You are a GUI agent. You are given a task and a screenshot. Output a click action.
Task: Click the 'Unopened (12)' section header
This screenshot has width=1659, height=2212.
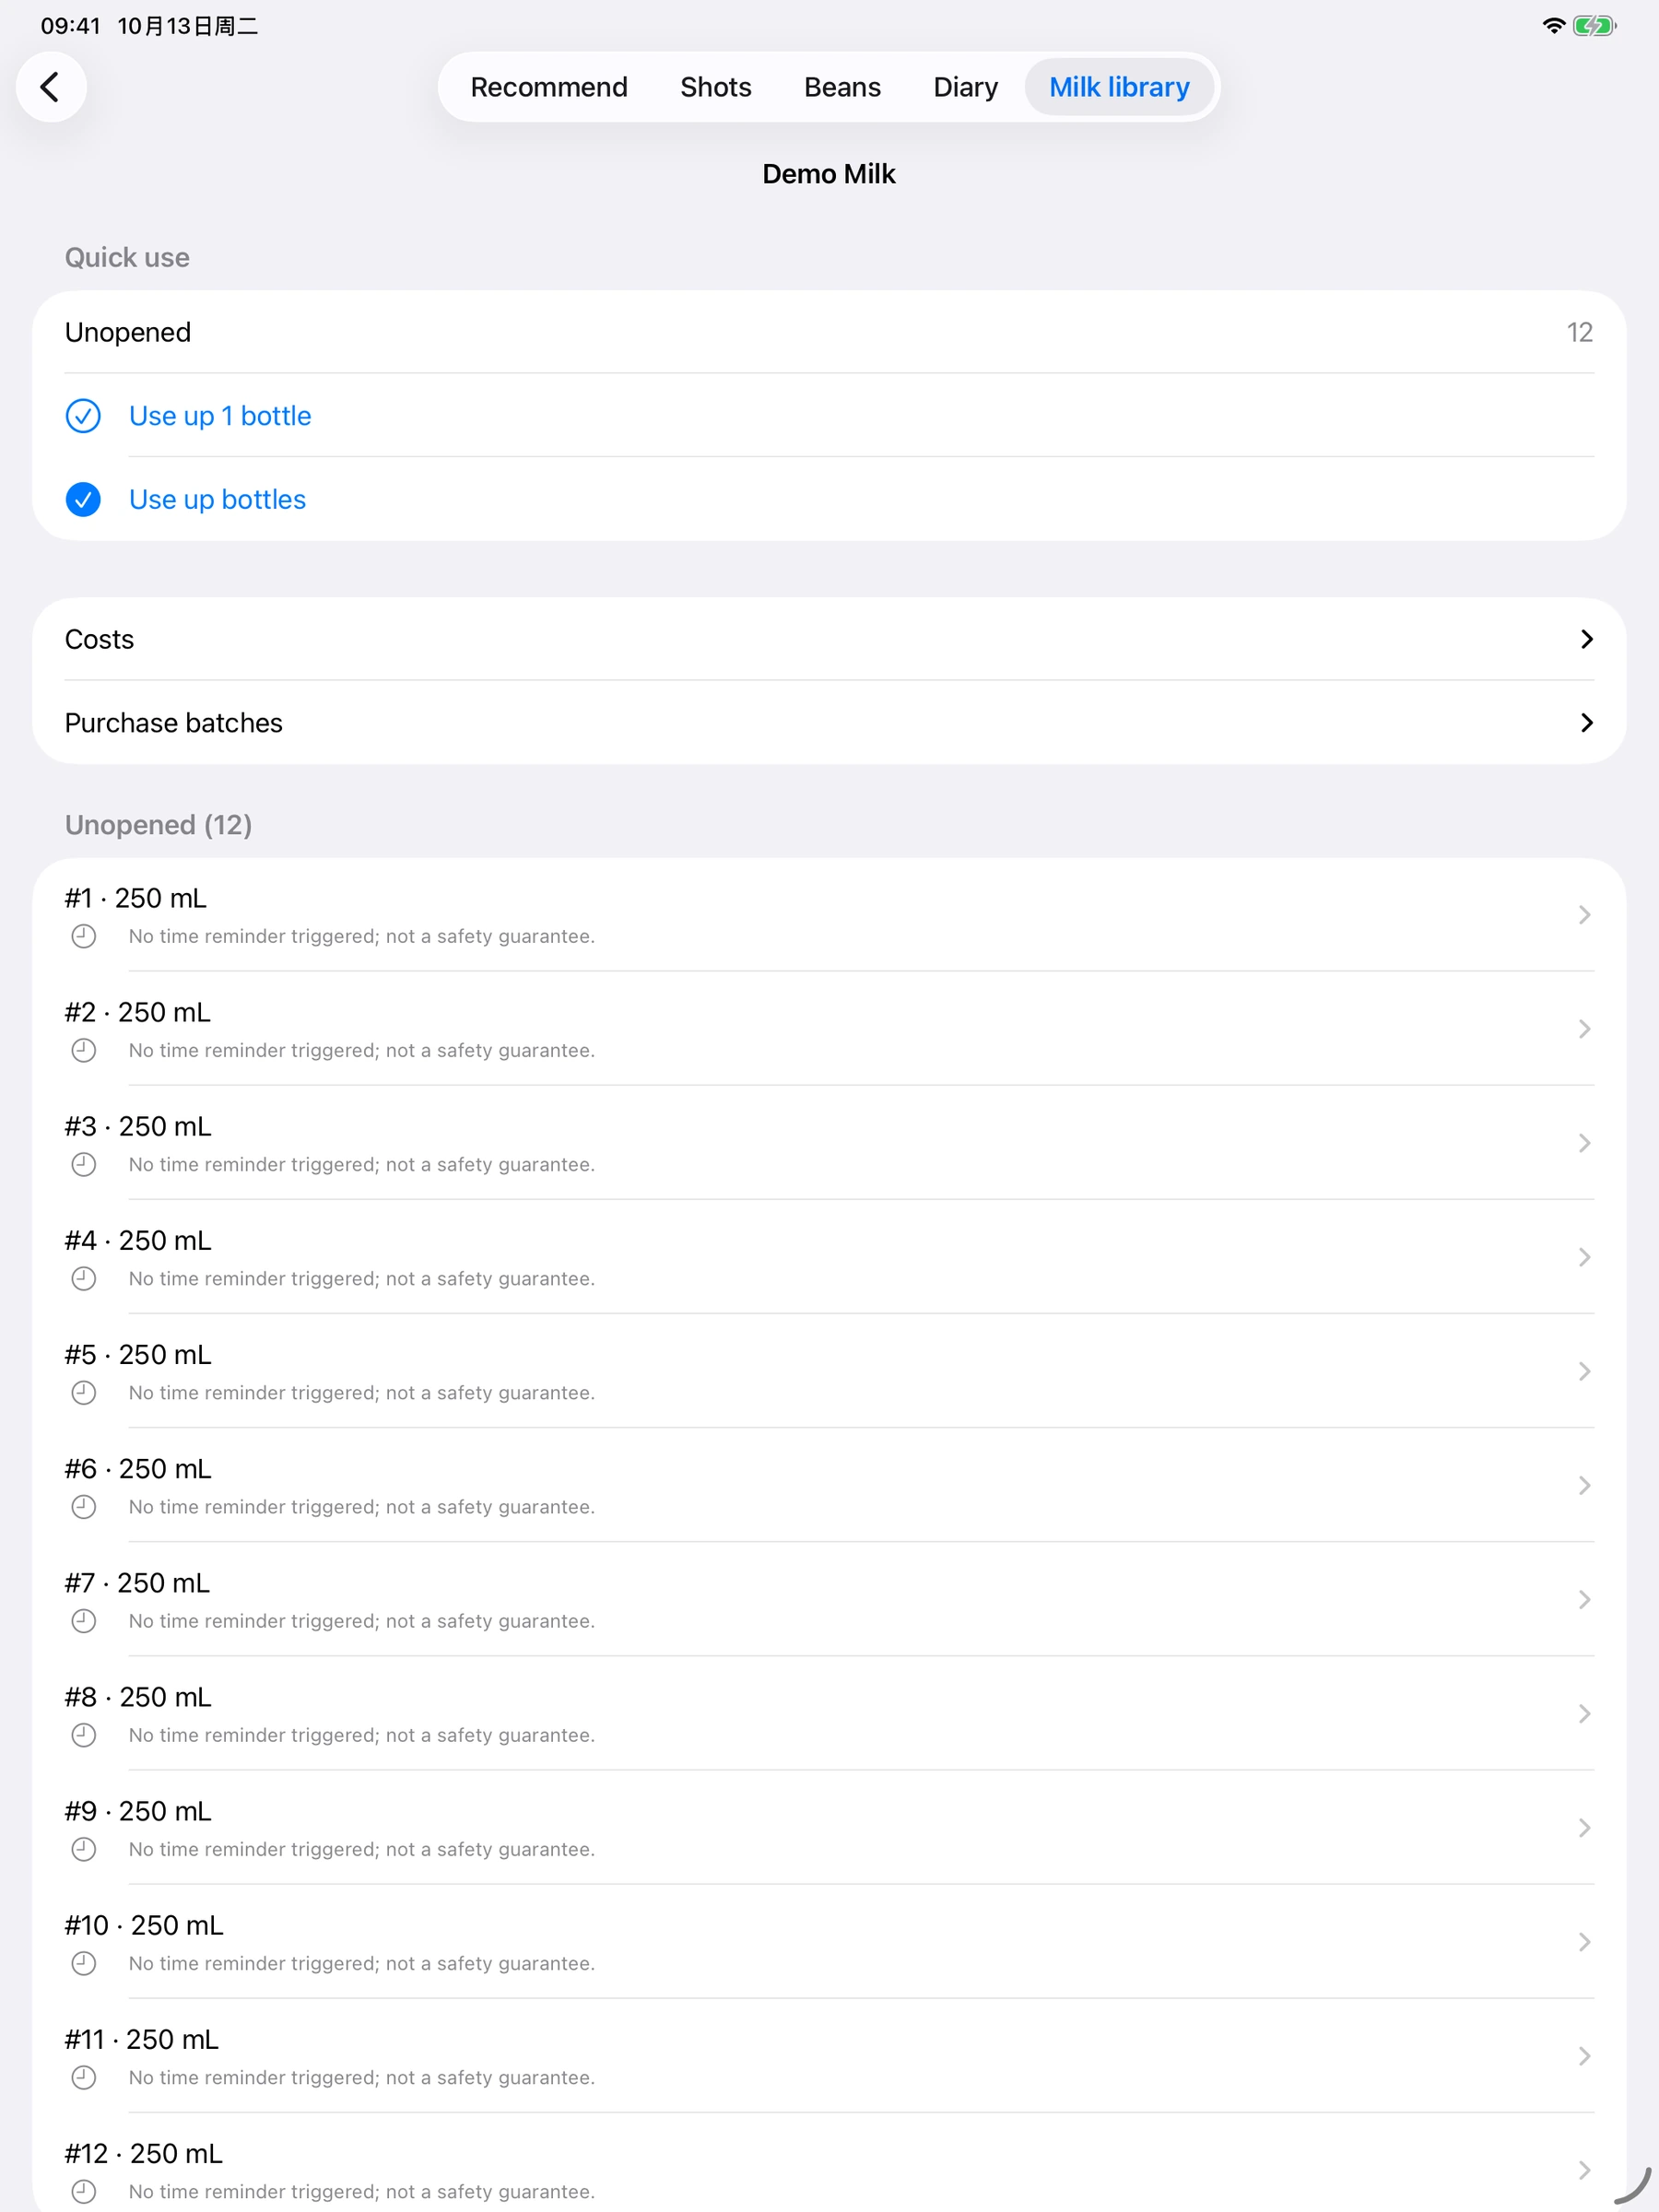158,824
